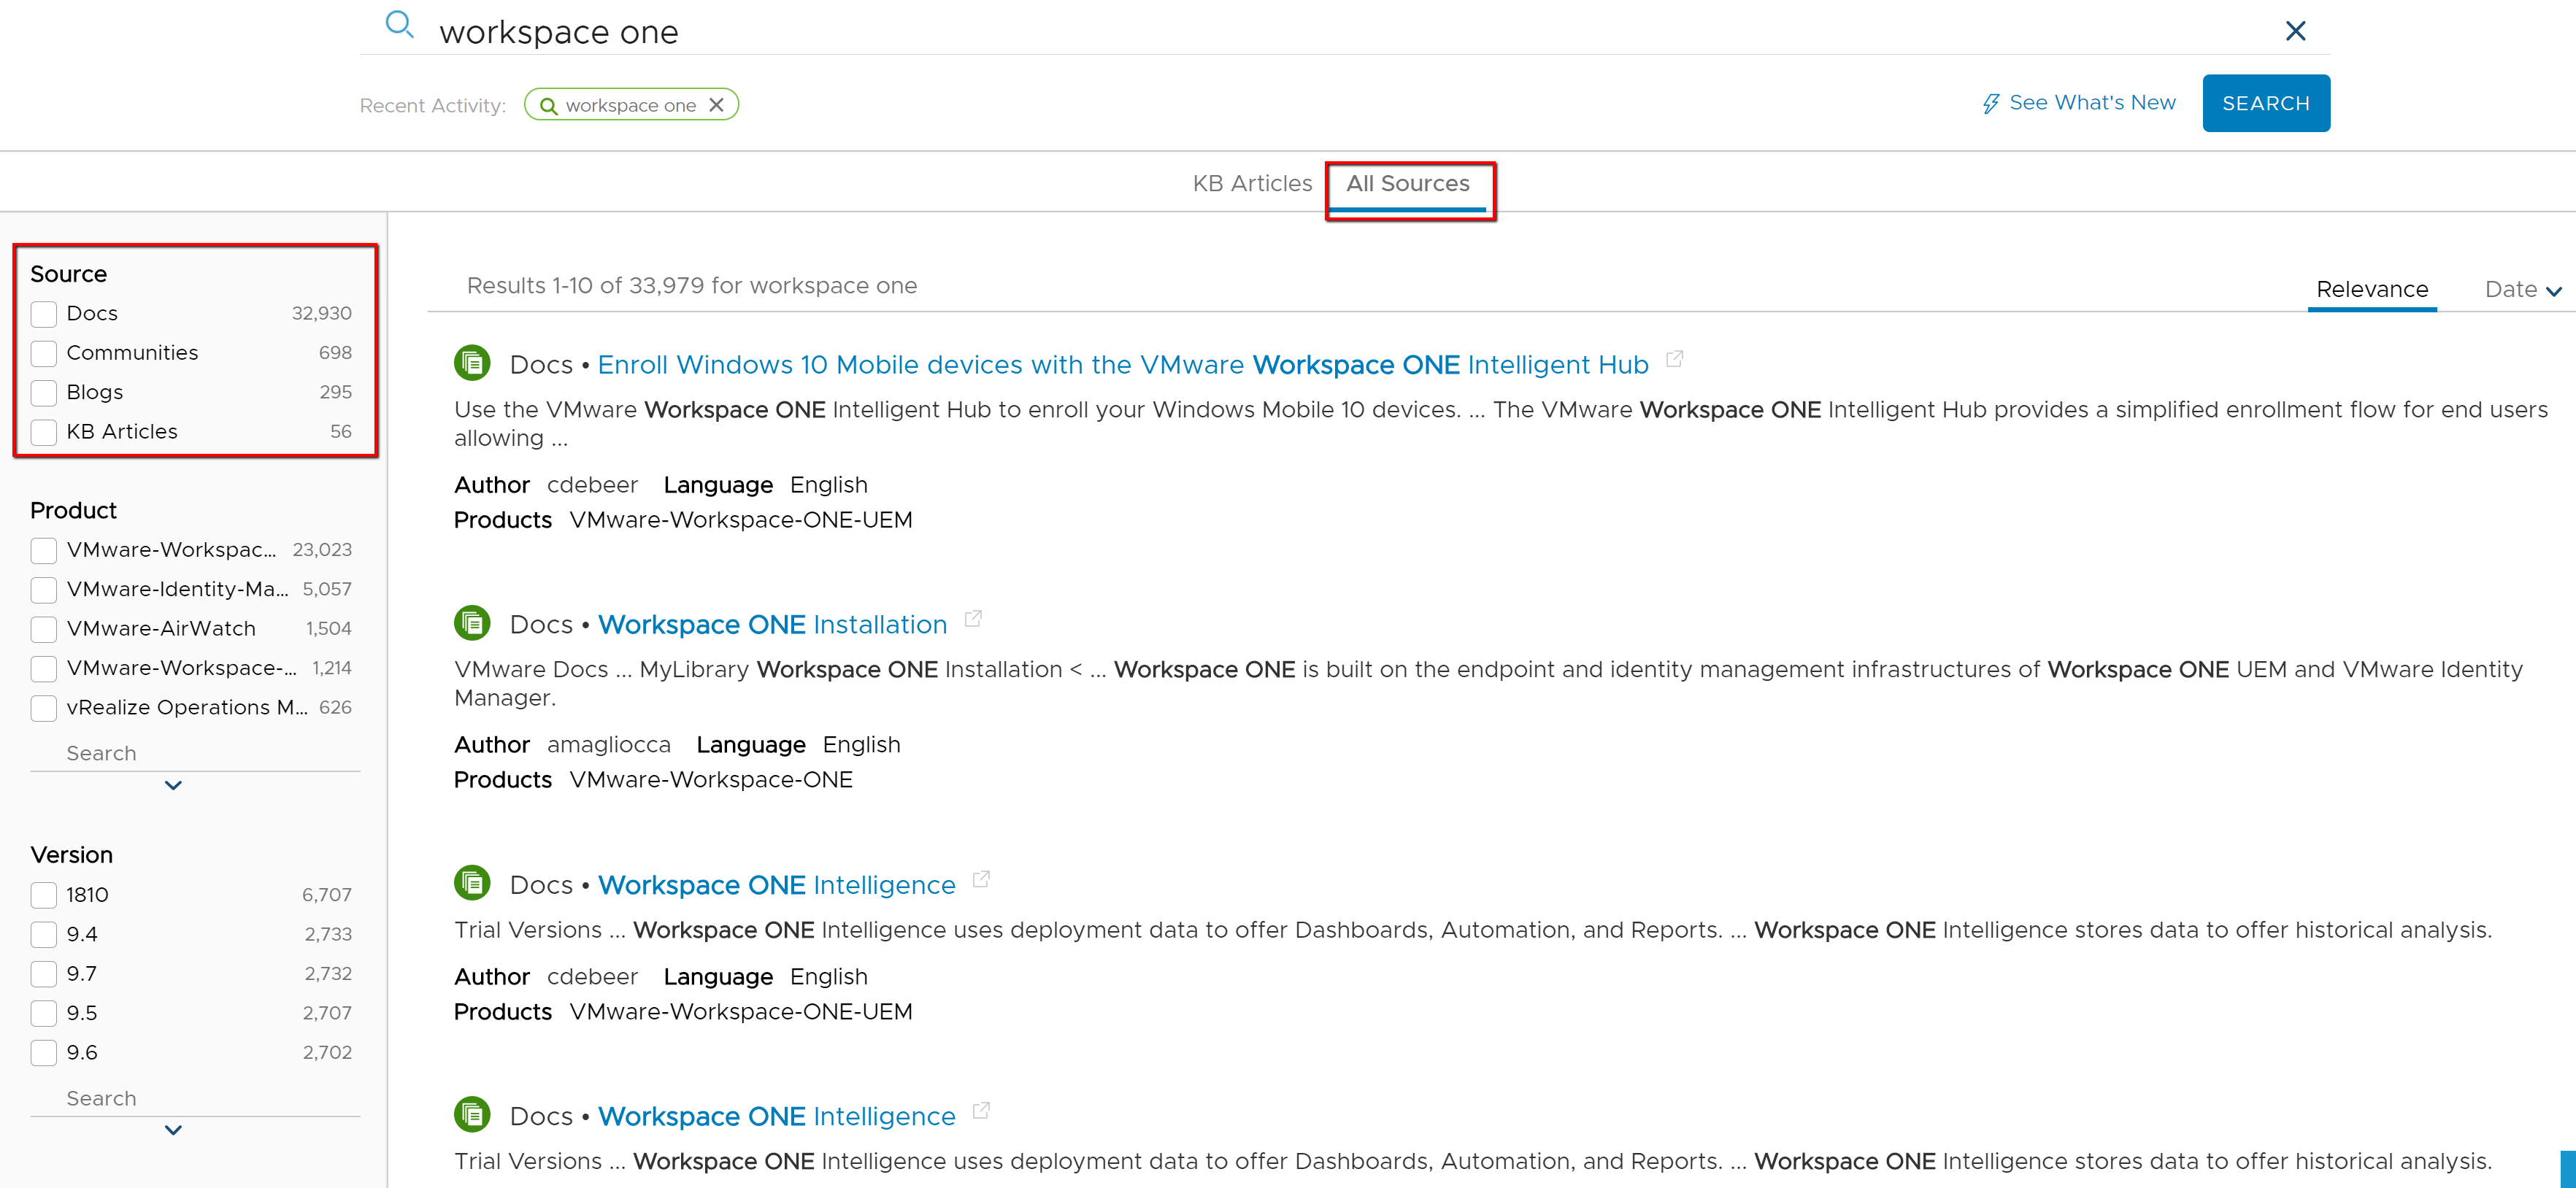The height and width of the screenshot is (1188, 2576).
Task: Check the 9.7 version filter
Action: tap(44, 974)
